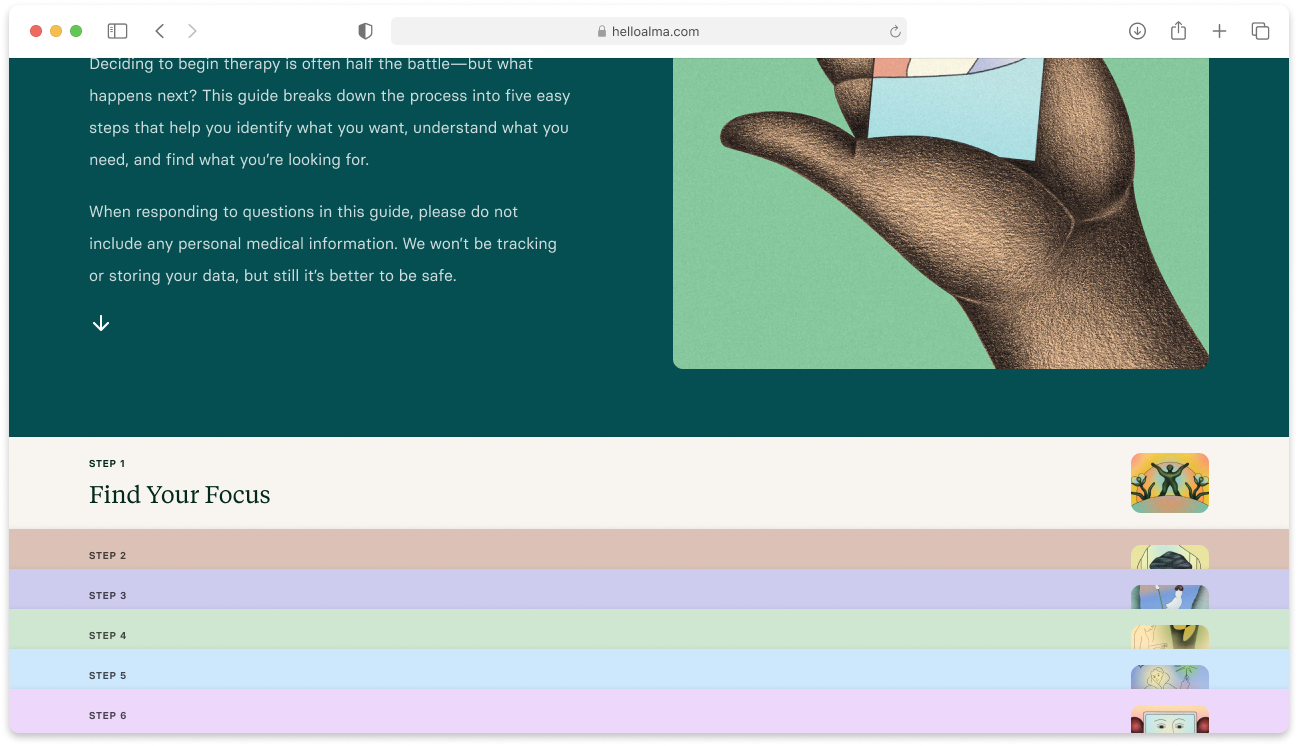This screenshot has width=1298, height=746.
Task: Click the down arrow below intro text
Action: [x=101, y=323]
